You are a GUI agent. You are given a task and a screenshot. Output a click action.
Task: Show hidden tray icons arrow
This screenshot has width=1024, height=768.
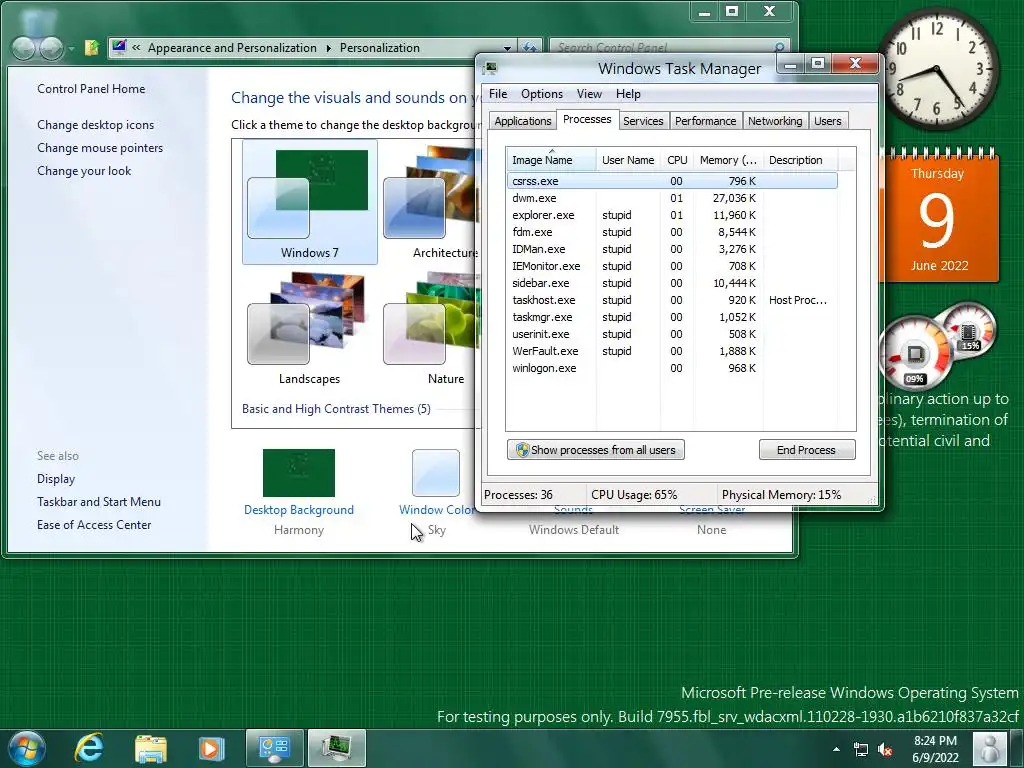(836, 749)
